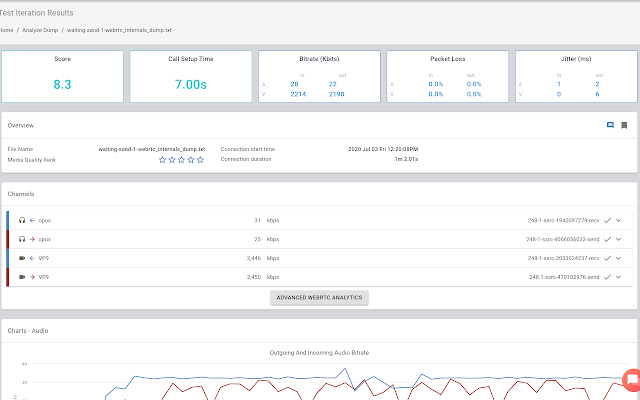Click the headphone icon of incoming opus channel

(22, 220)
